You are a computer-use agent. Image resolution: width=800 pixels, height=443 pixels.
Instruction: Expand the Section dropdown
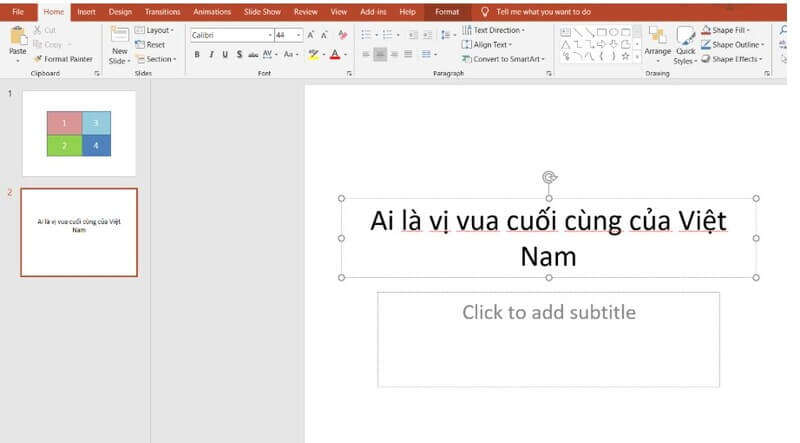click(156, 59)
